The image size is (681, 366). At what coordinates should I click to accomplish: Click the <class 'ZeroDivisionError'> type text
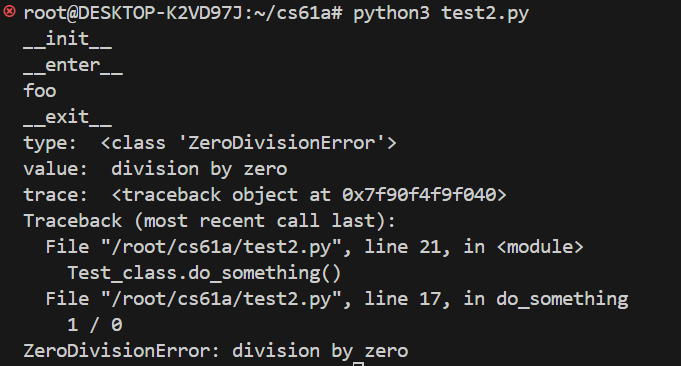pyautogui.click(x=248, y=143)
